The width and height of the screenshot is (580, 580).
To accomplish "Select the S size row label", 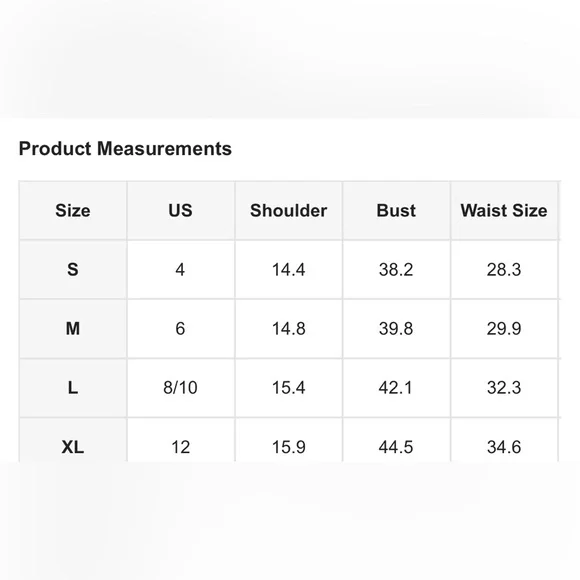I will pos(73,269).
